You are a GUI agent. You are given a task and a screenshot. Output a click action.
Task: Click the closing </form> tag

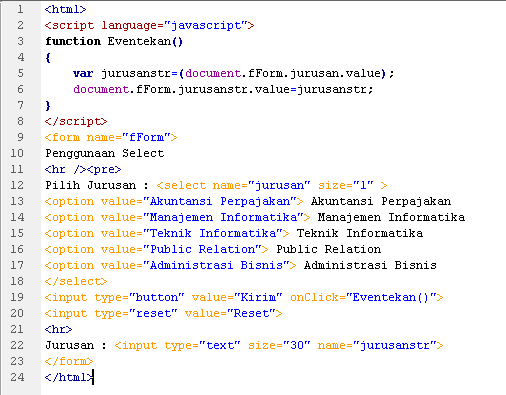(69, 361)
